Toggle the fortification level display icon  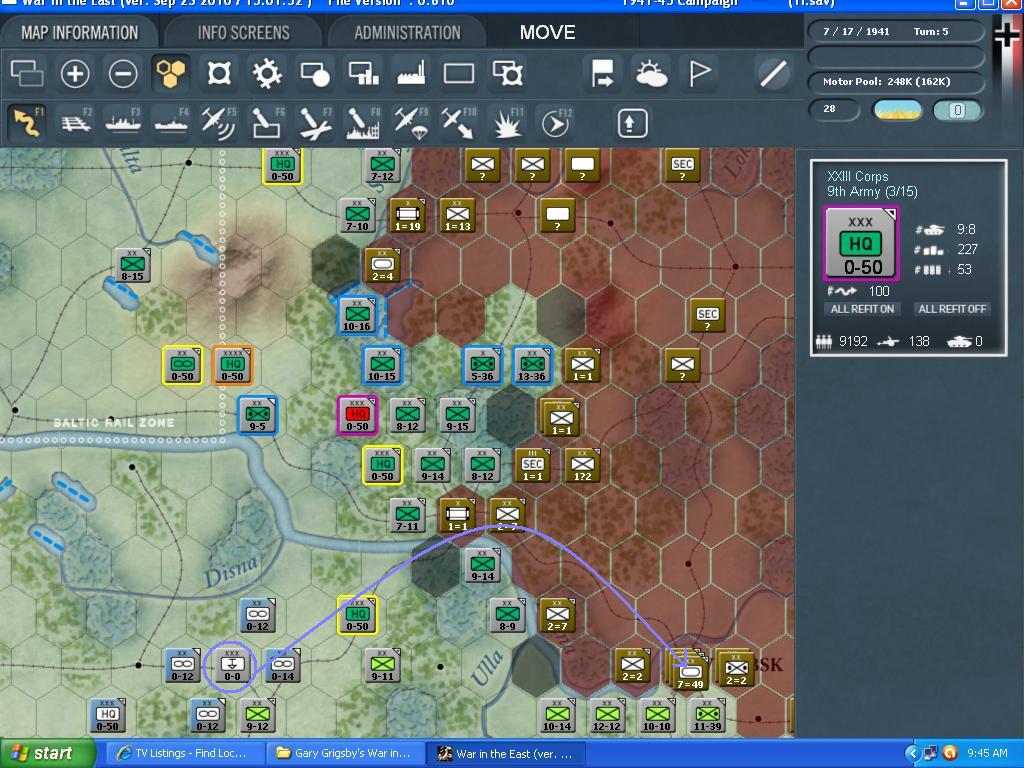219,73
